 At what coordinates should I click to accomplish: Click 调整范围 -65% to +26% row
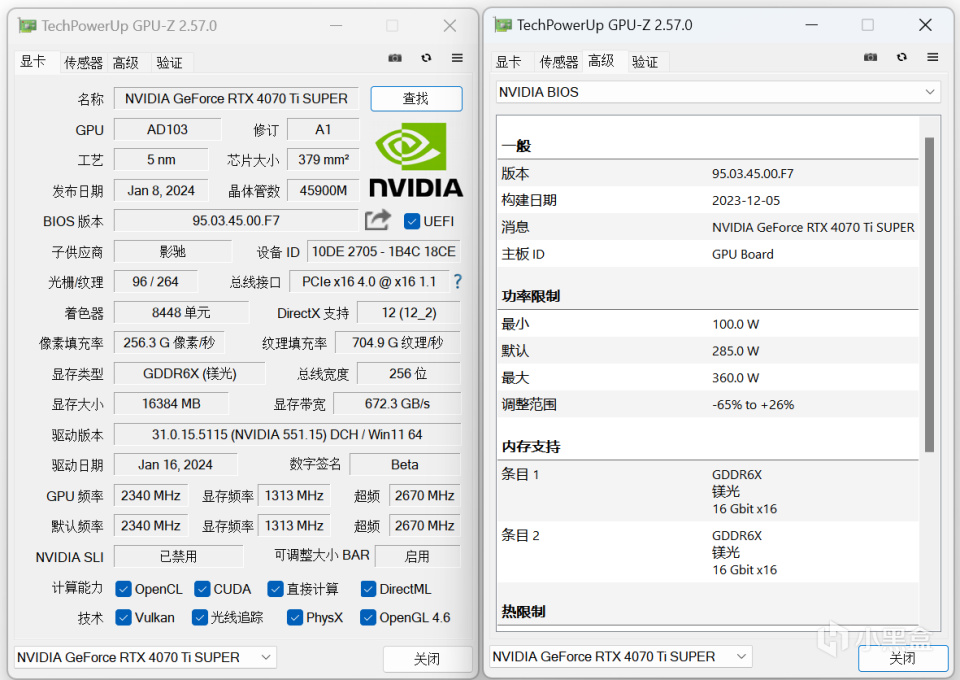tap(708, 405)
